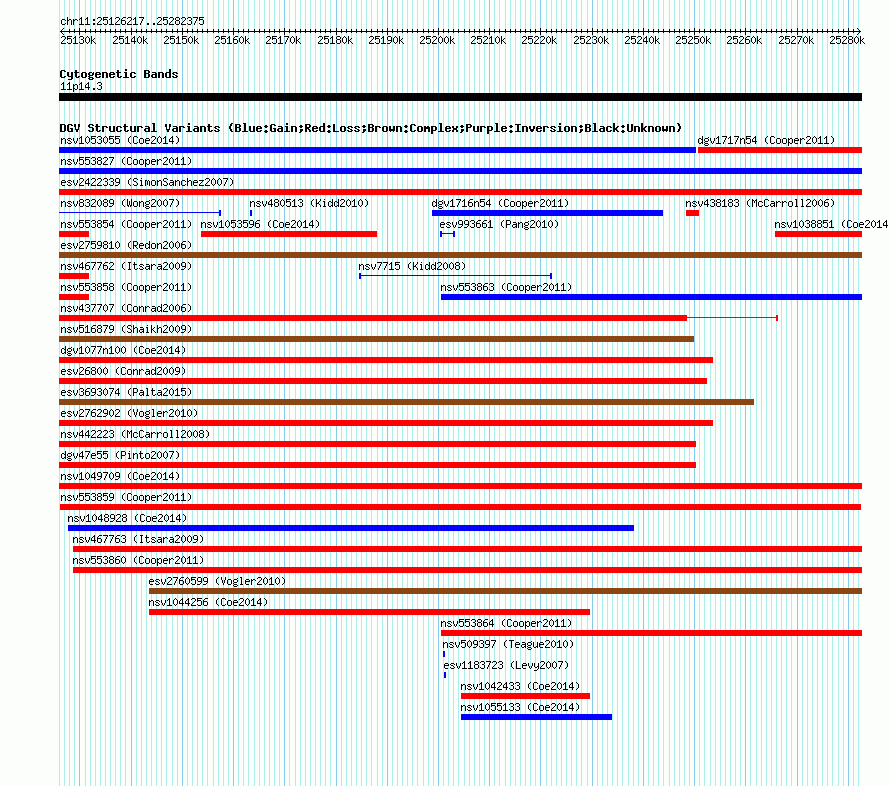Click the black 11p14.3 cytogenetic band bar

(x=460, y=97)
